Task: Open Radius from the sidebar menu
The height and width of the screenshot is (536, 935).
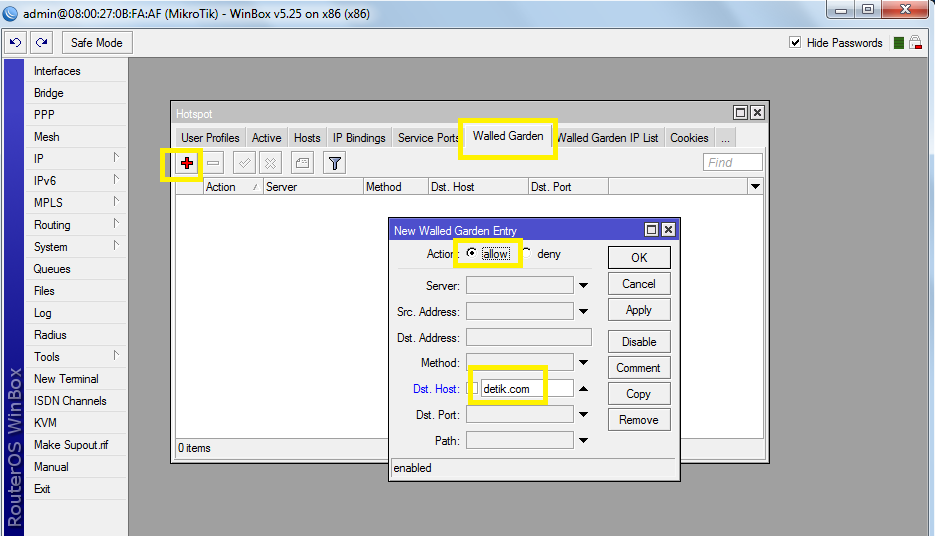Action: pyautogui.click(x=76, y=334)
